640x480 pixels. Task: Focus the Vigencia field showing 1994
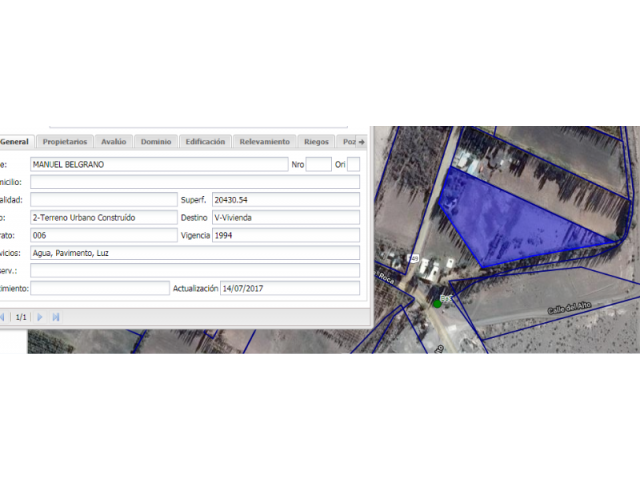tap(285, 235)
